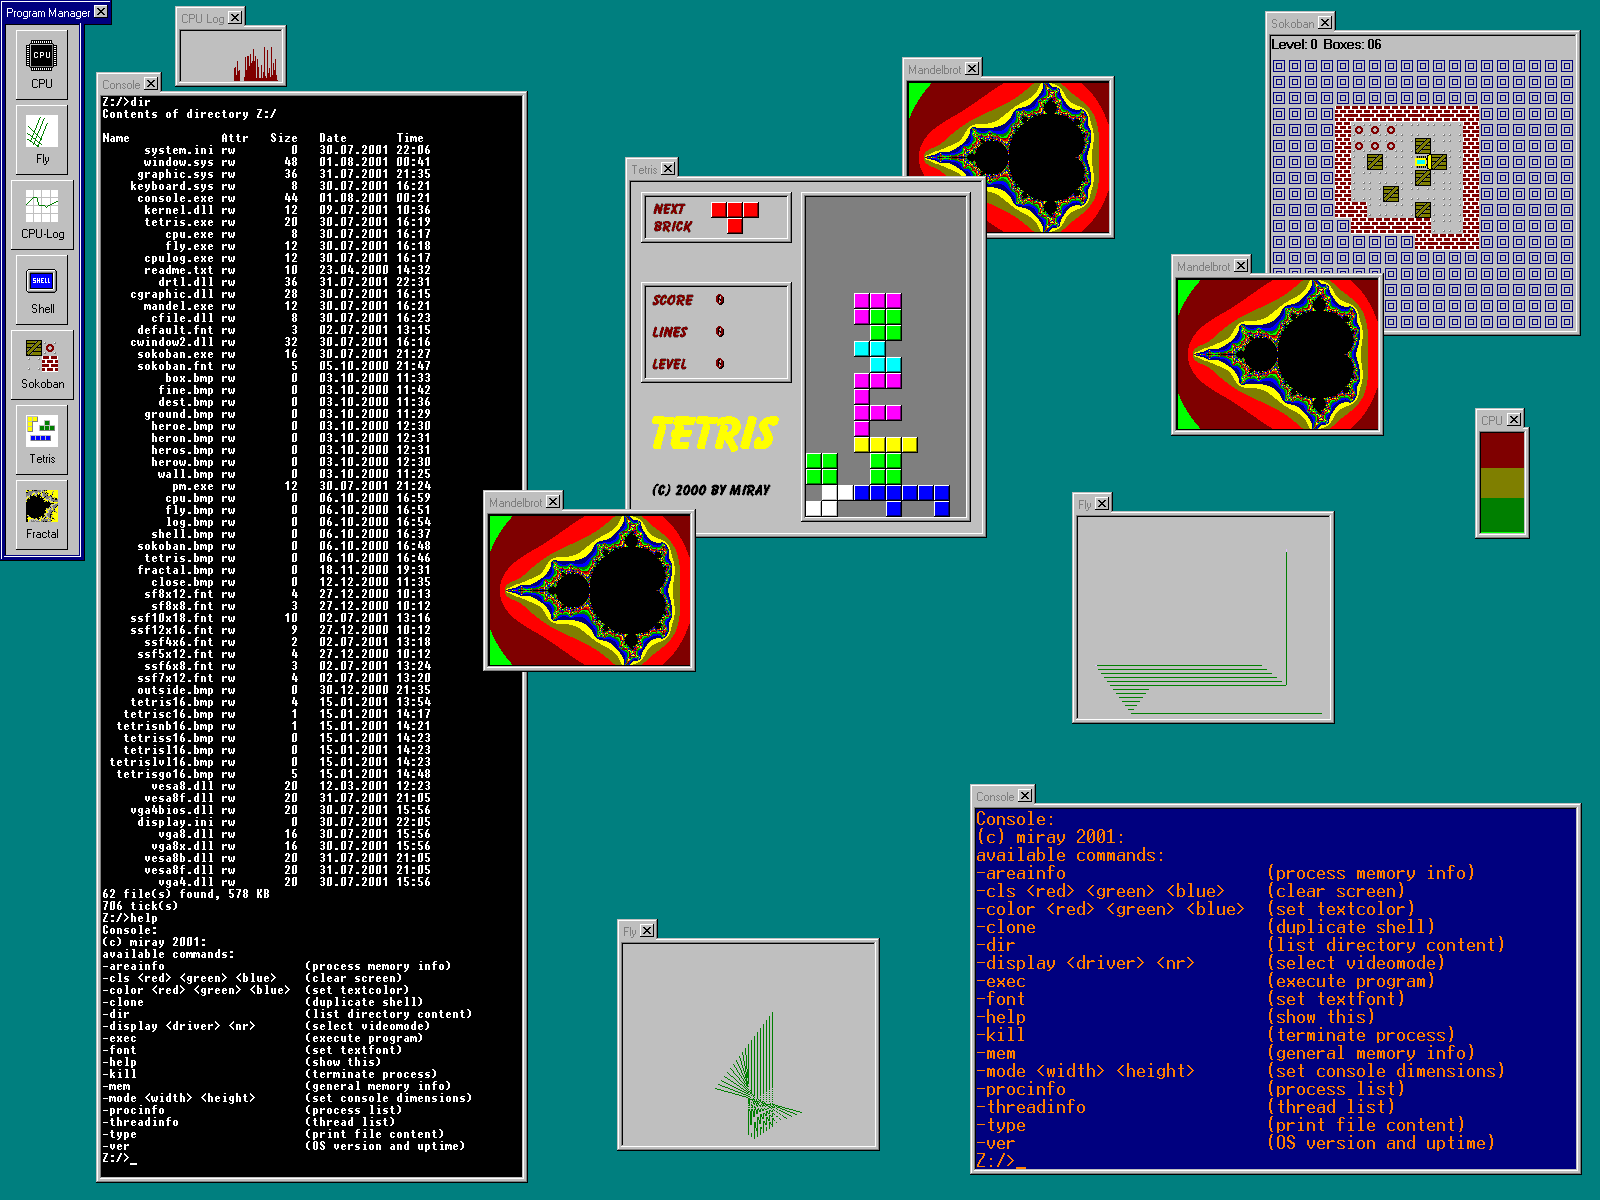Click the Program Manager title bar
1600x1200 pixels.
pos(47,13)
